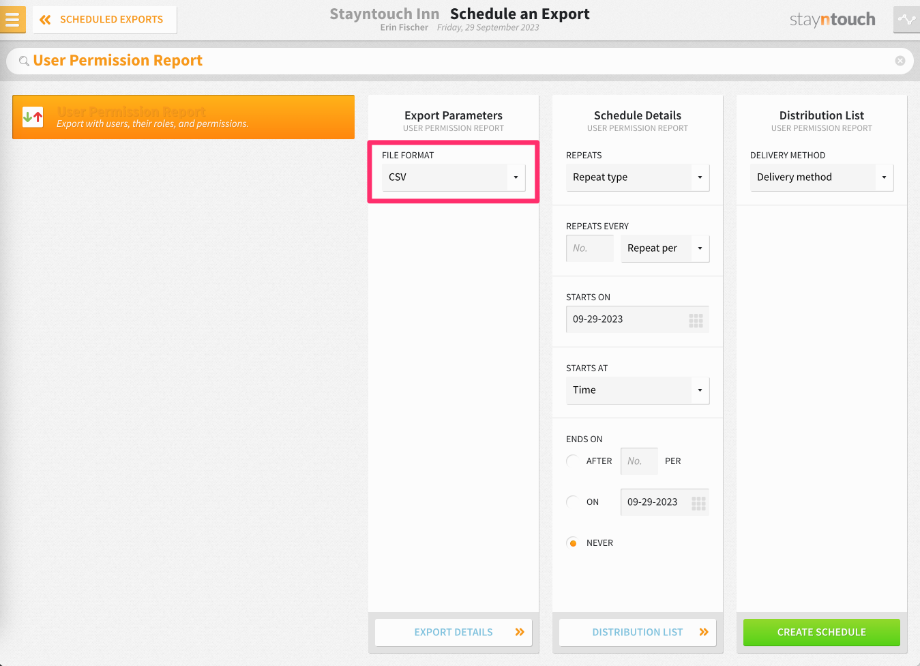Viewport: 920px width, 666px height.
Task: Click the export arrows icon on report card
Action: point(33,117)
